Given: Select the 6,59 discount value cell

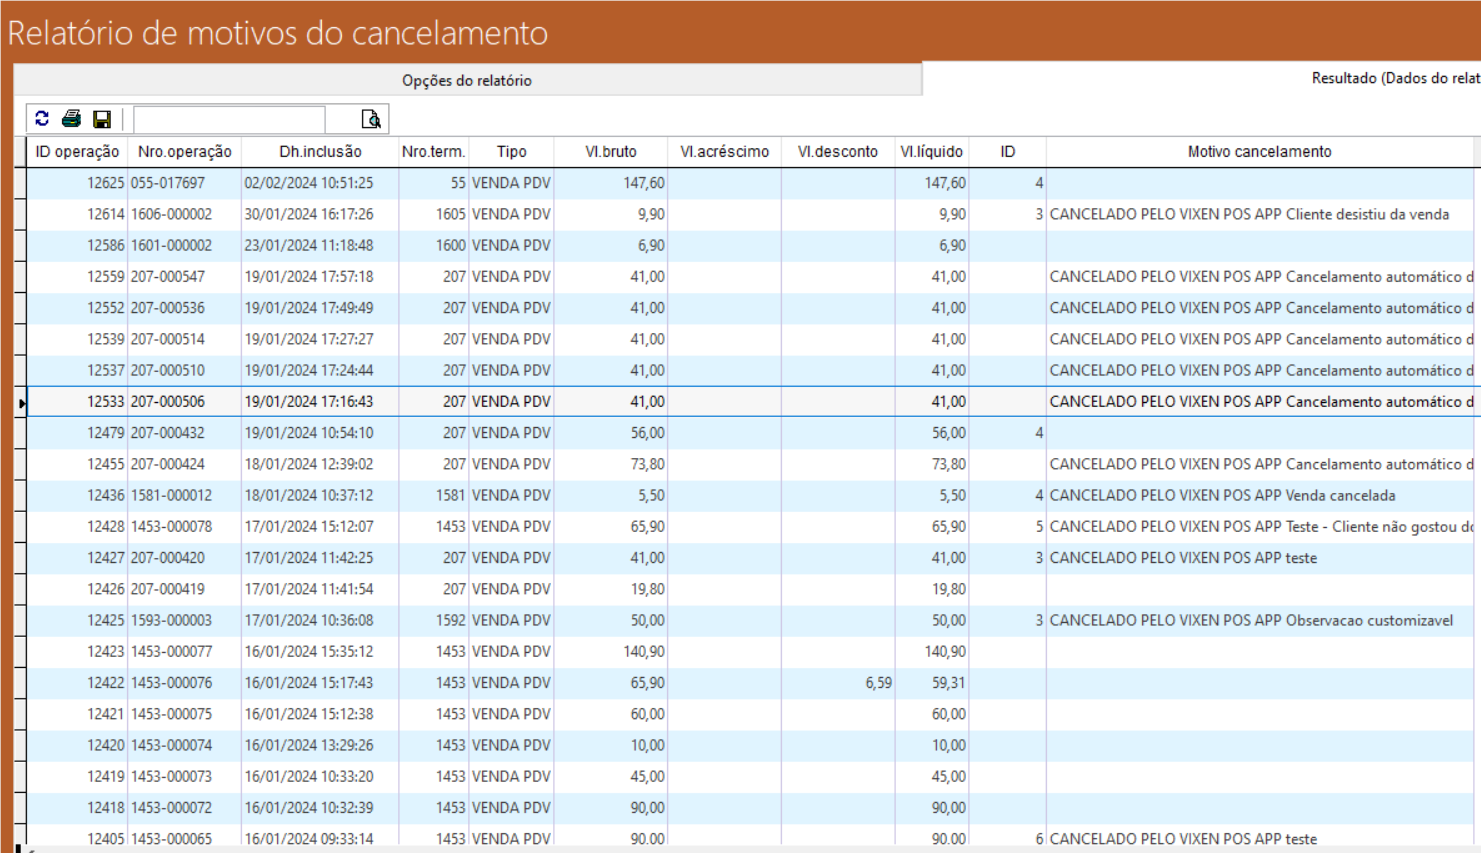Looking at the screenshot, I should click(878, 683).
